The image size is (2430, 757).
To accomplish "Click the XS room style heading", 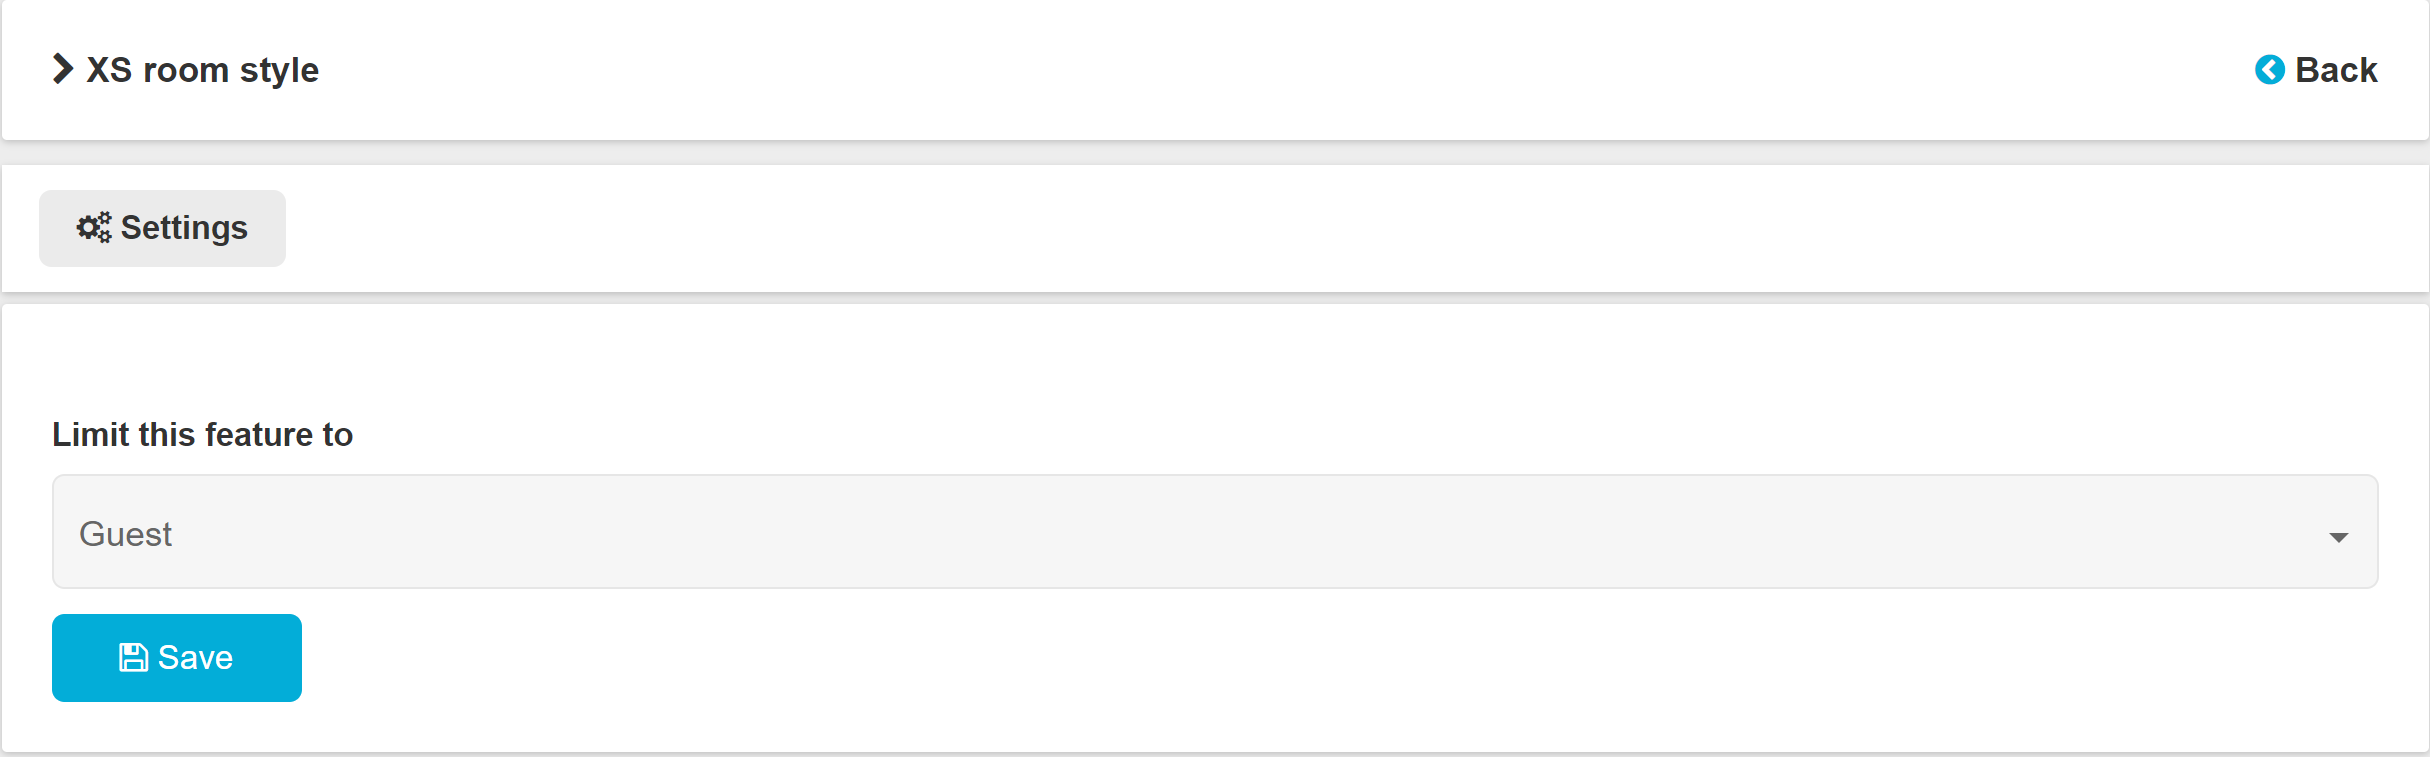I will click(x=203, y=70).
